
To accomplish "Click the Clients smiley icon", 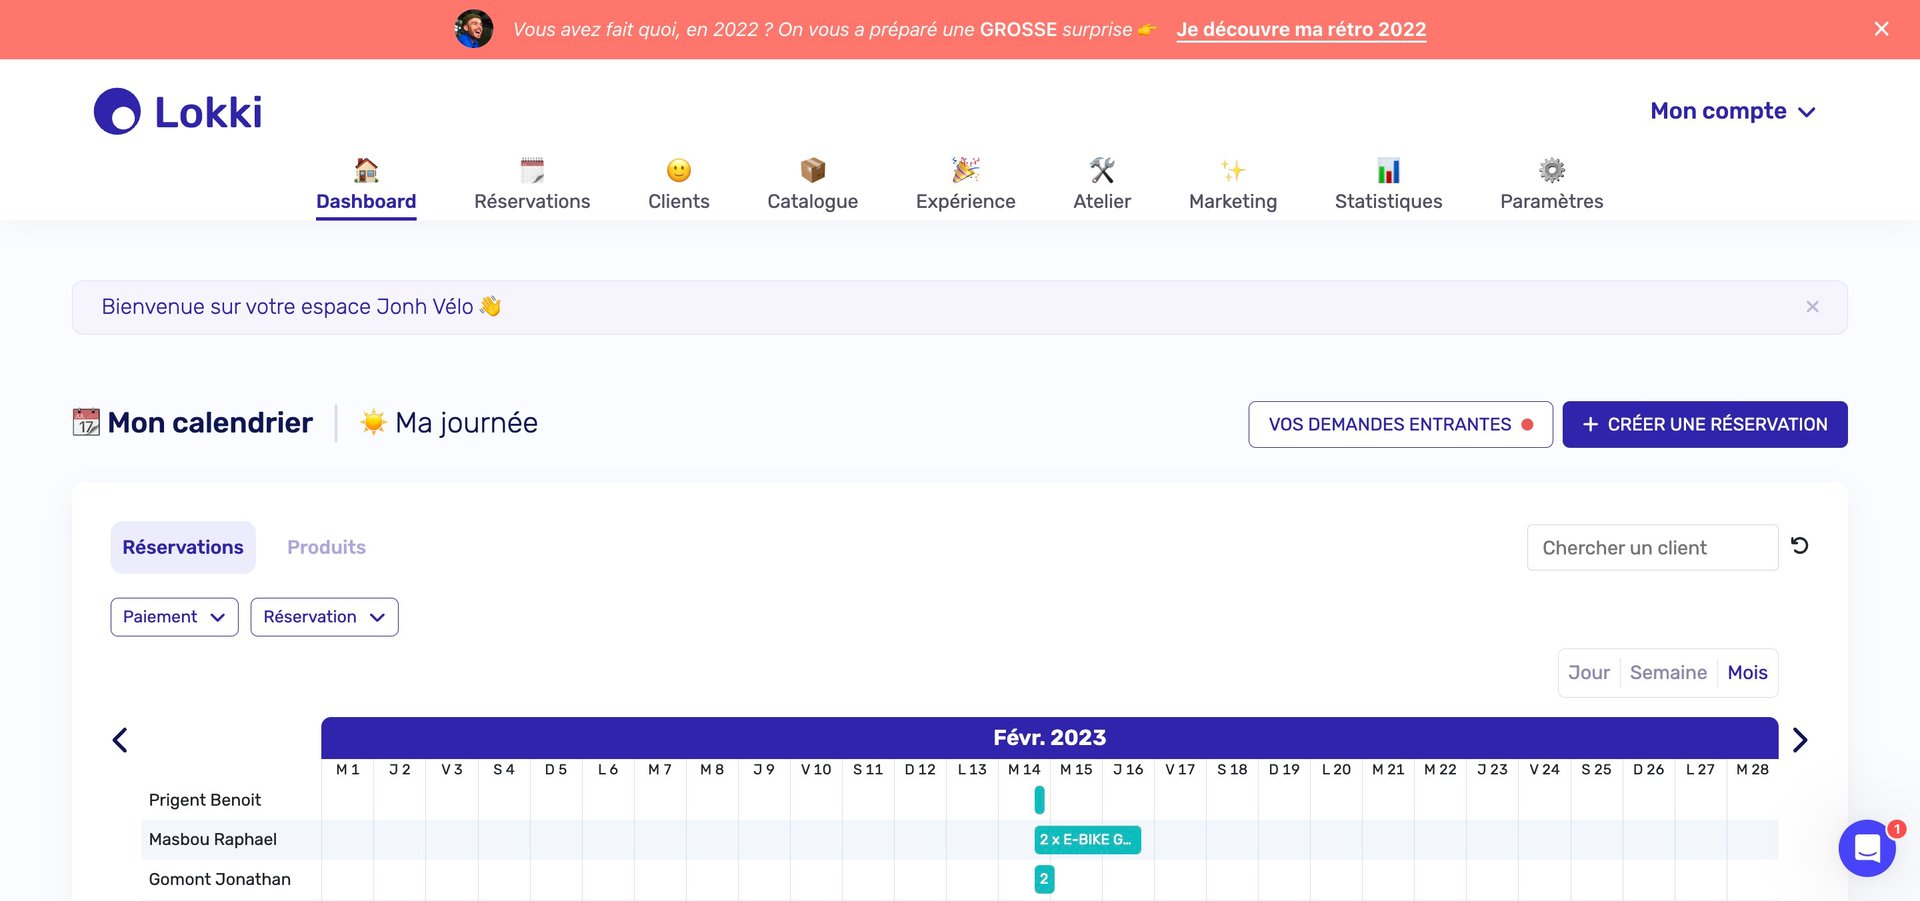I will [x=679, y=170].
